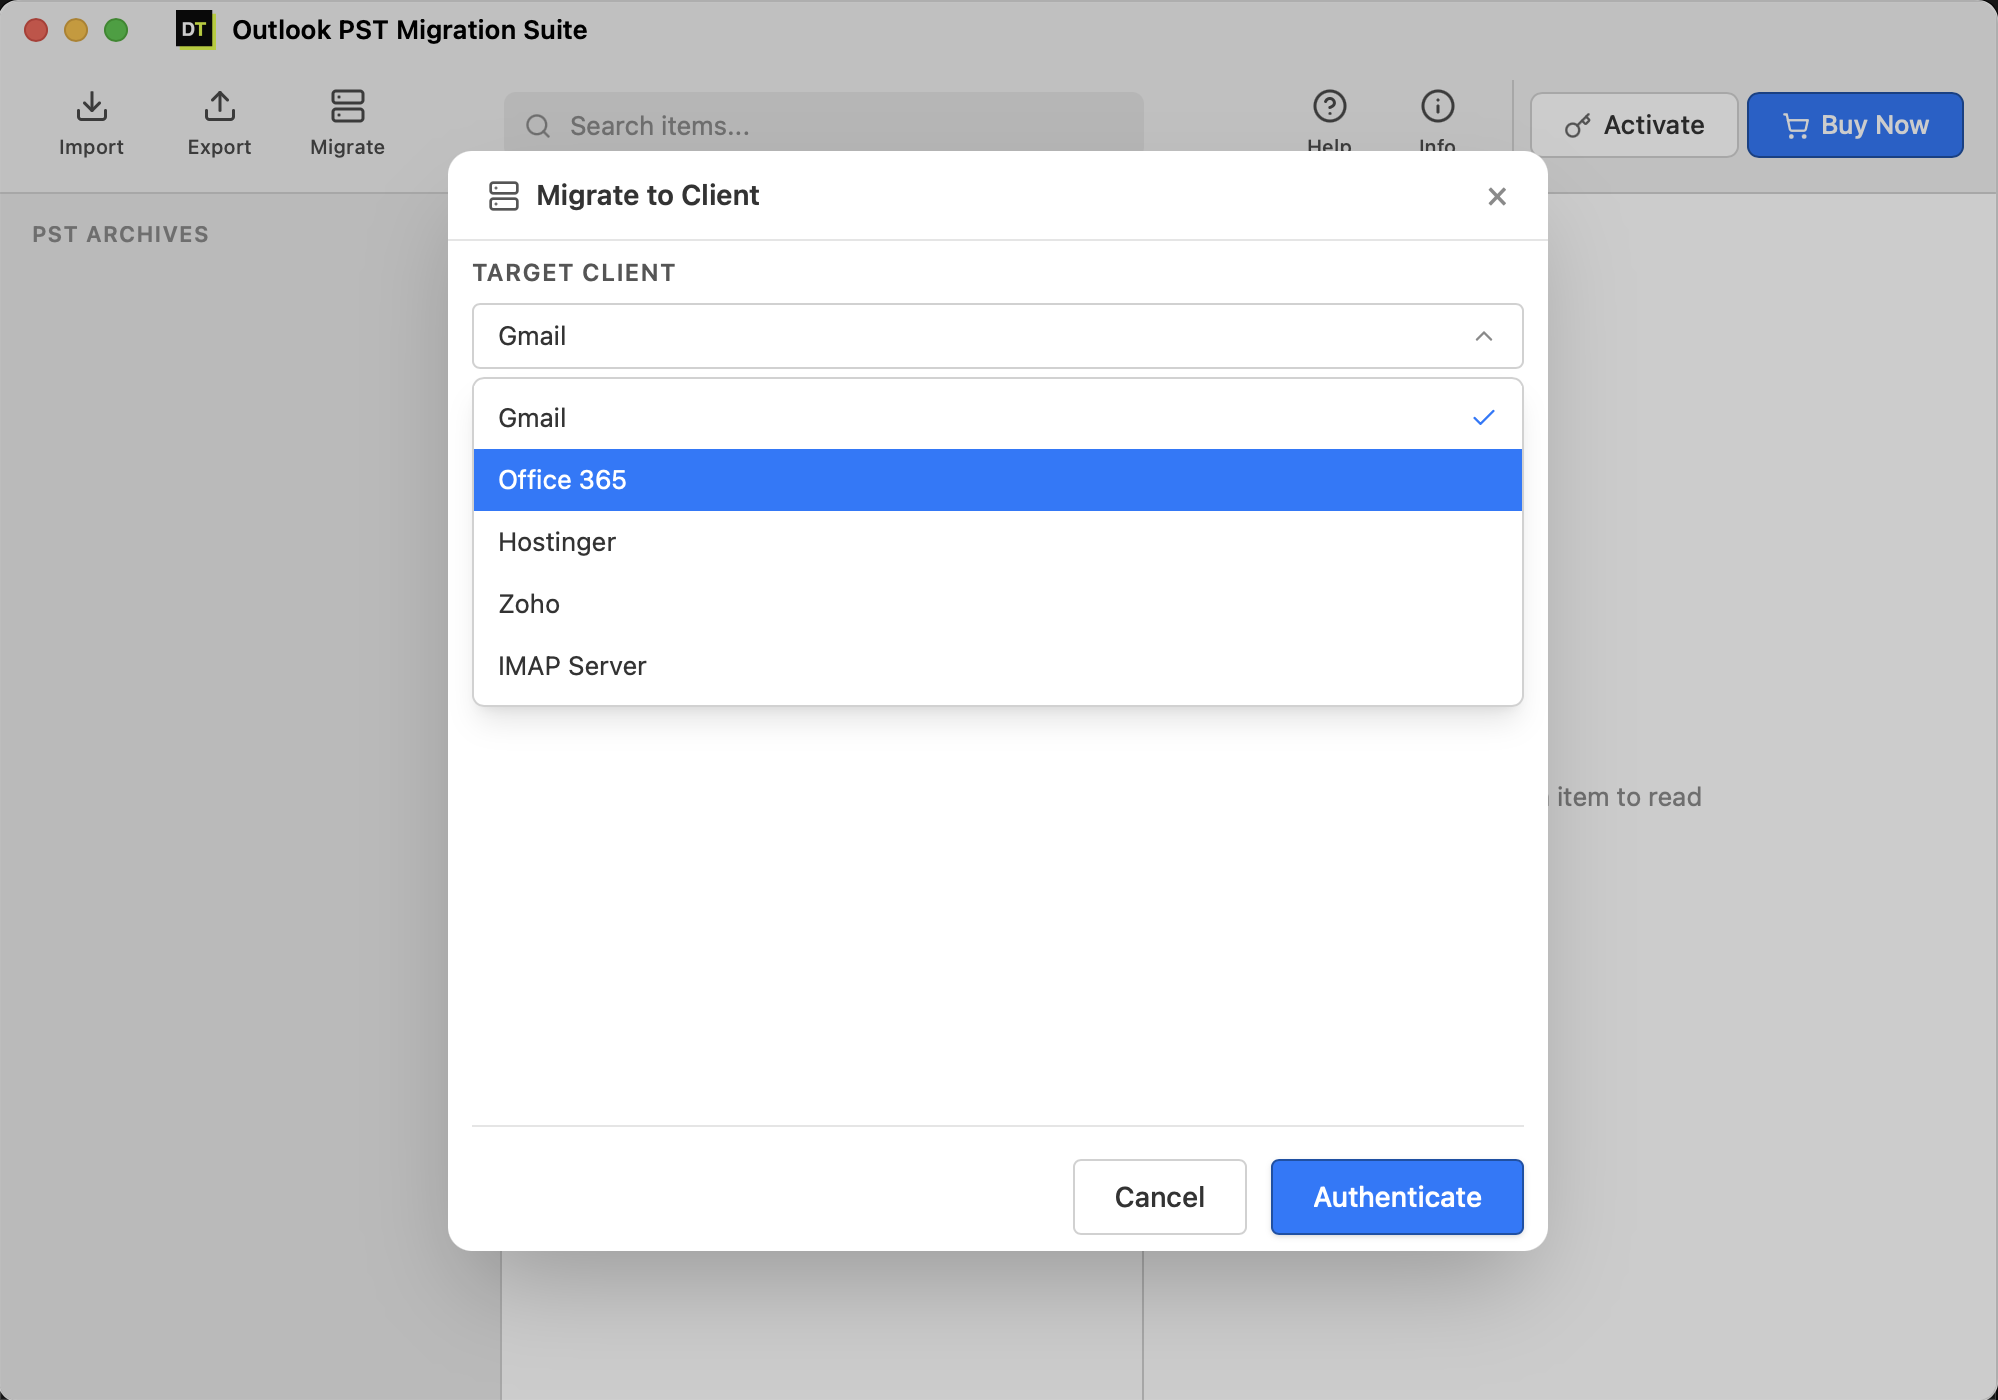Choose IMAP Server option
The height and width of the screenshot is (1400, 1998).
997,666
